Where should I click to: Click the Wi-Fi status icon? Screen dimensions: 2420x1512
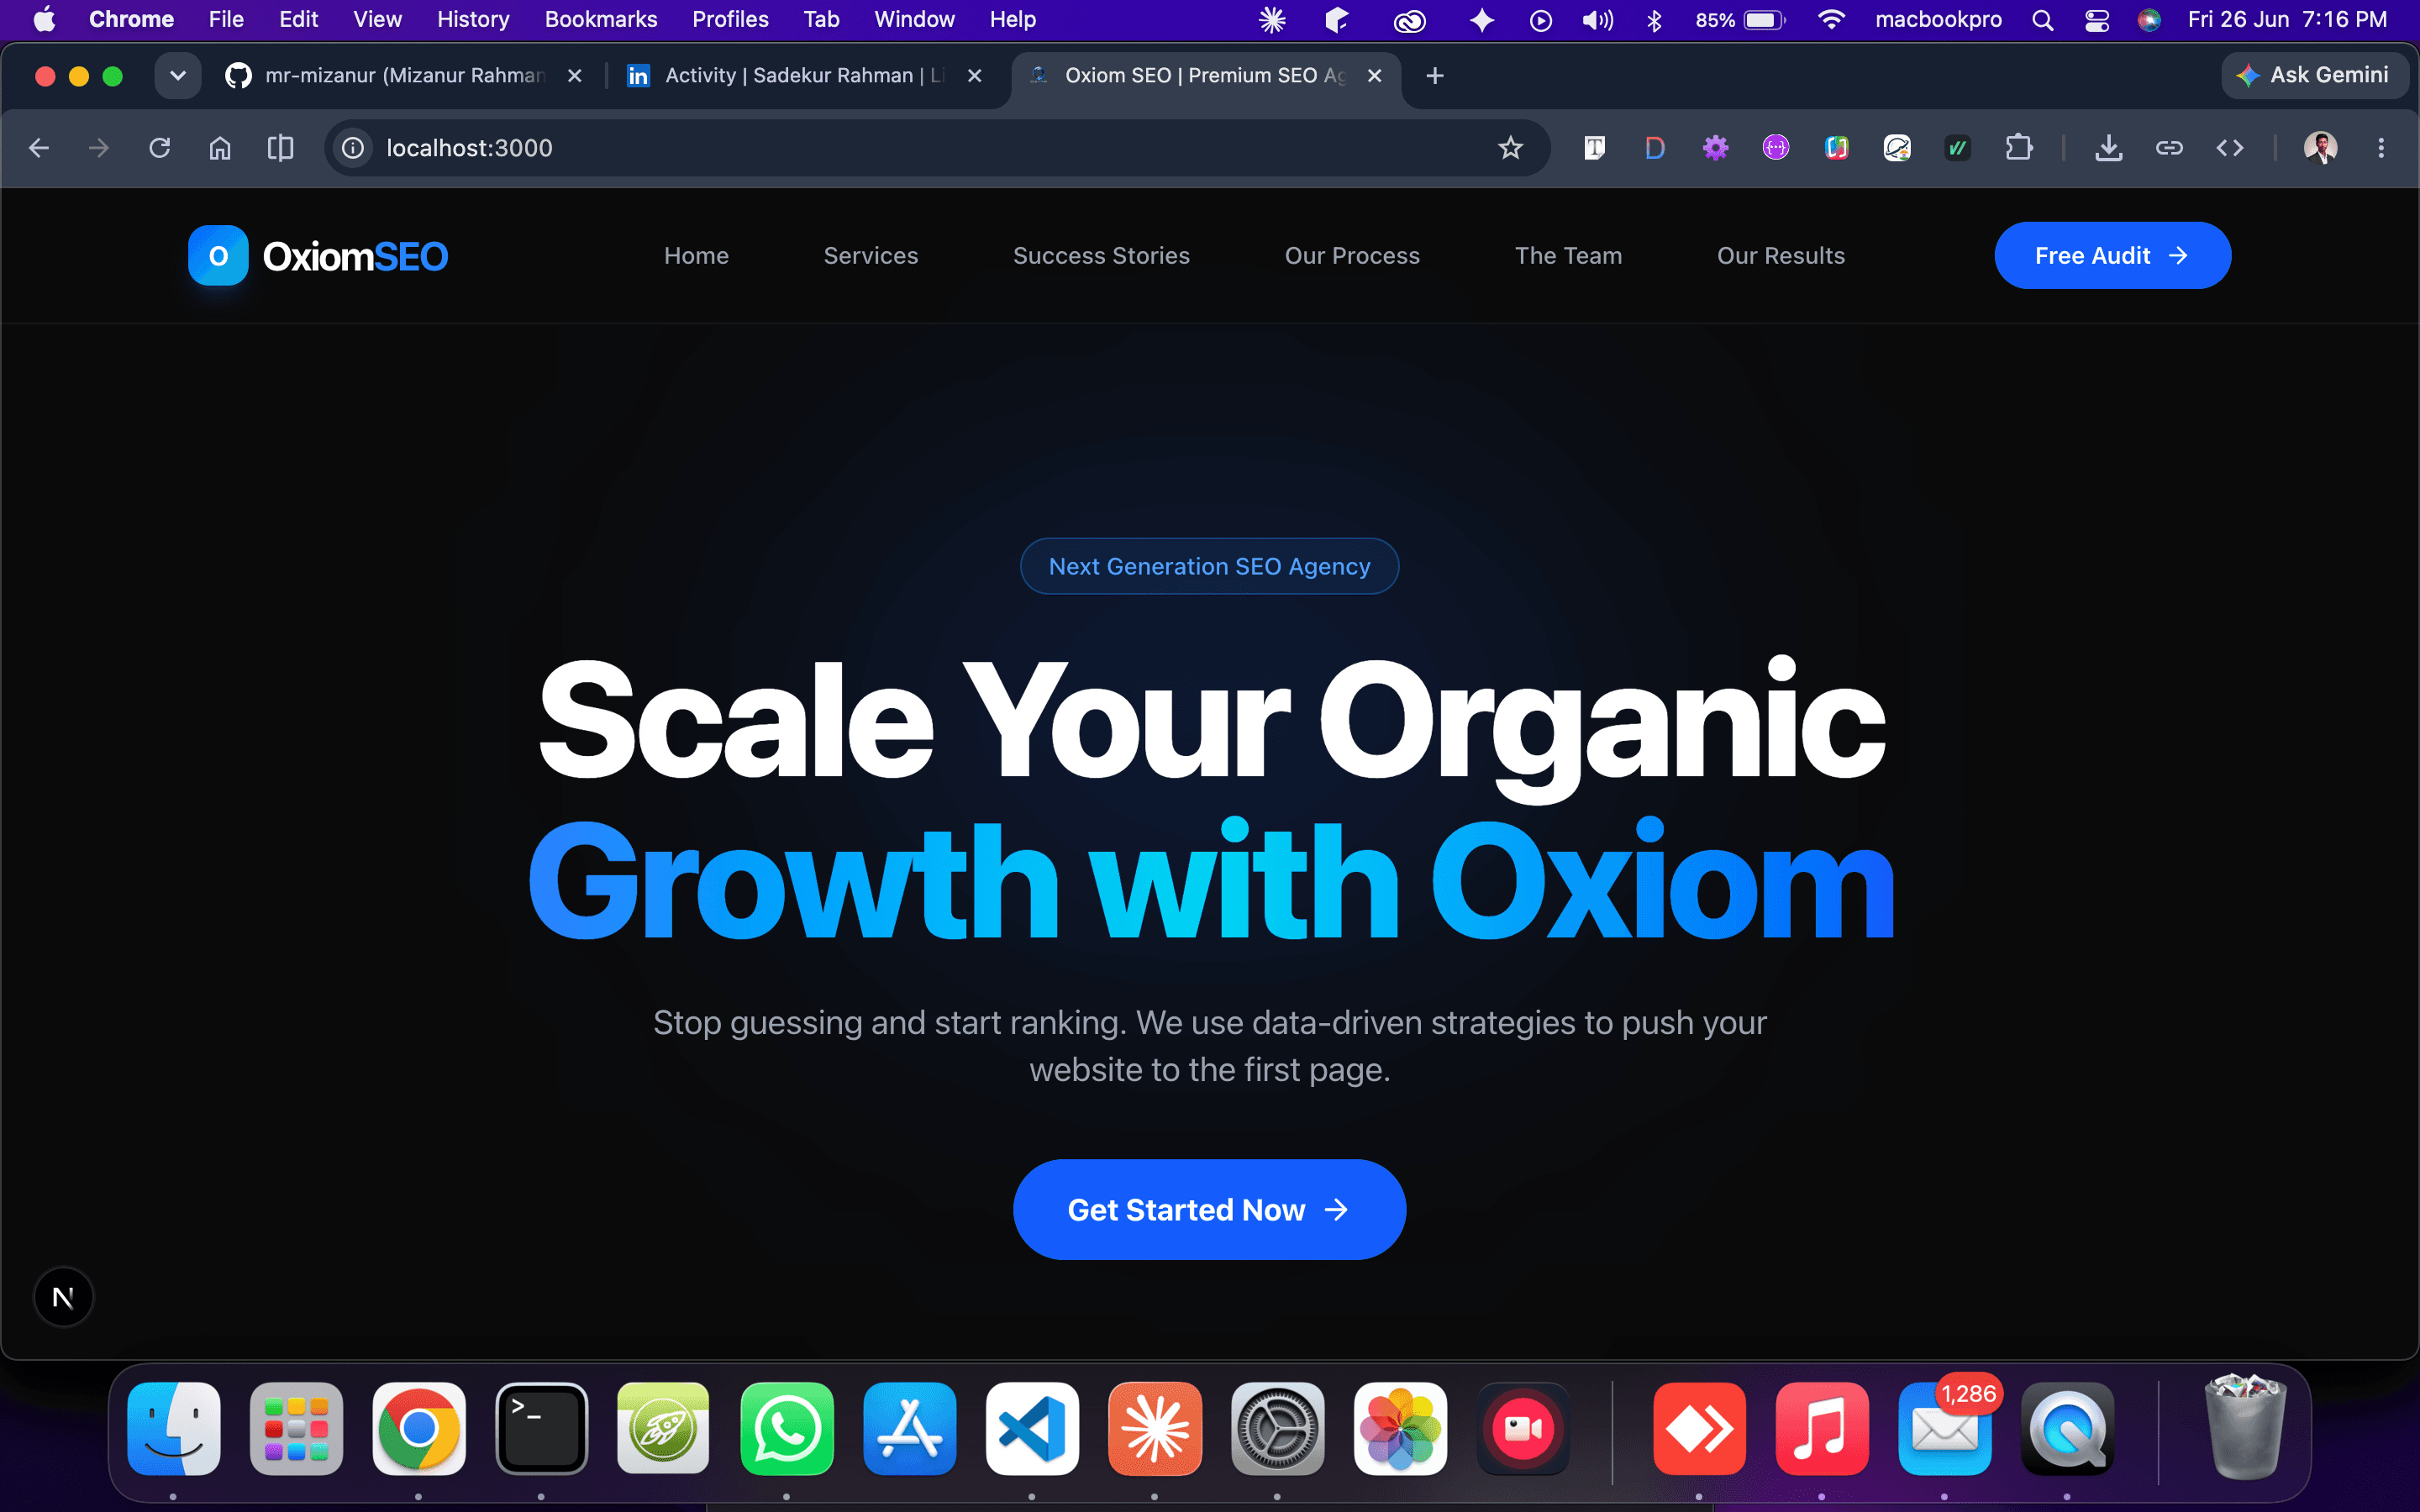(x=1831, y=20)
